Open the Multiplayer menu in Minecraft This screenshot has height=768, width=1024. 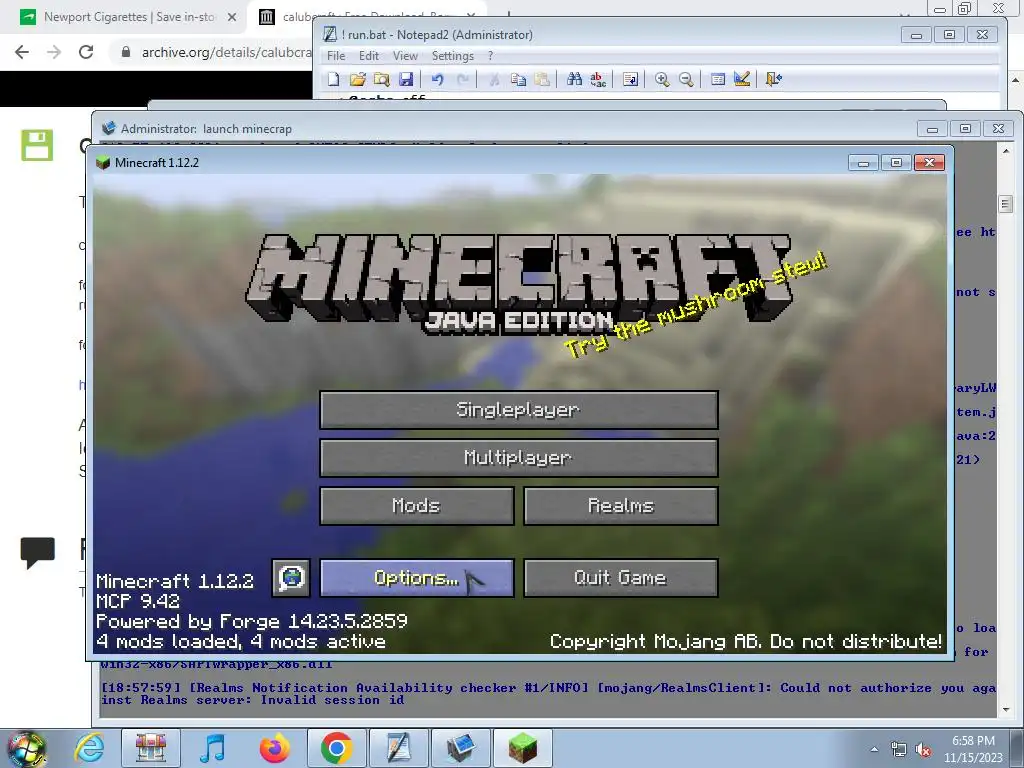click(519, 458)
